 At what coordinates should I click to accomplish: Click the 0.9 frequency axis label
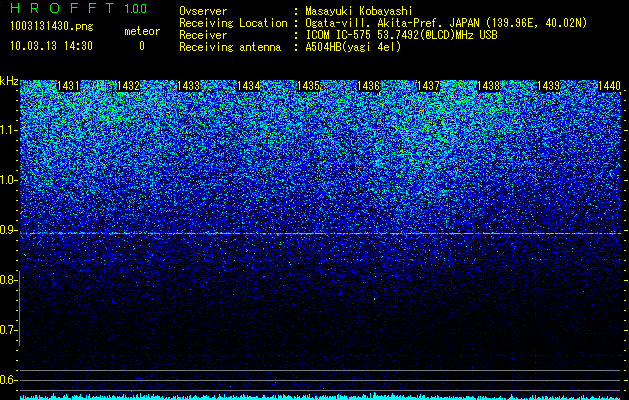point(8,230)
